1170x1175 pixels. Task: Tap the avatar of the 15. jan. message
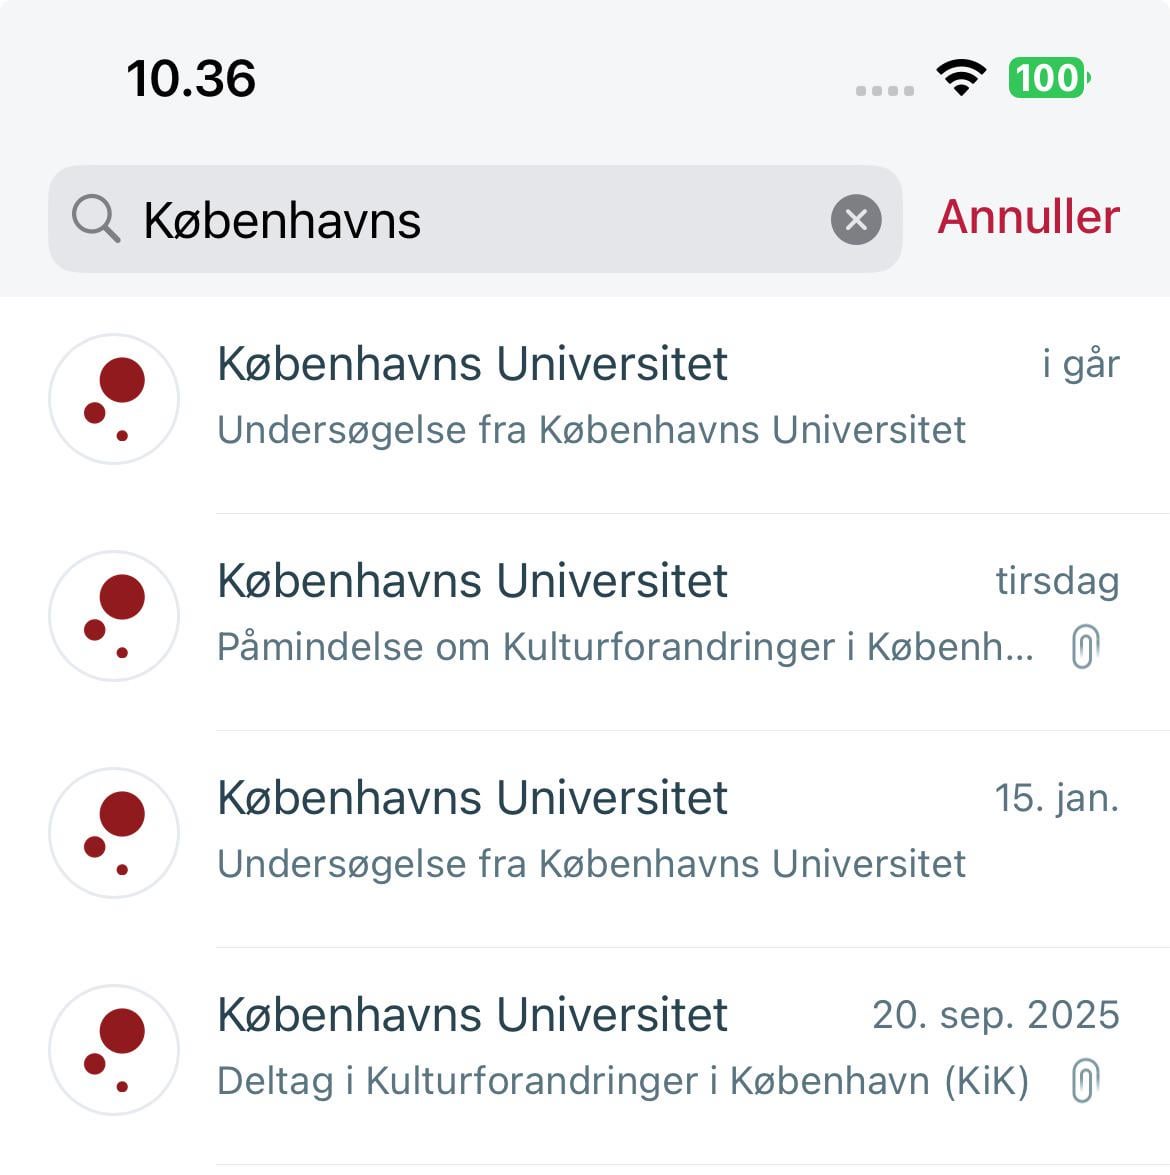[114, 833]
